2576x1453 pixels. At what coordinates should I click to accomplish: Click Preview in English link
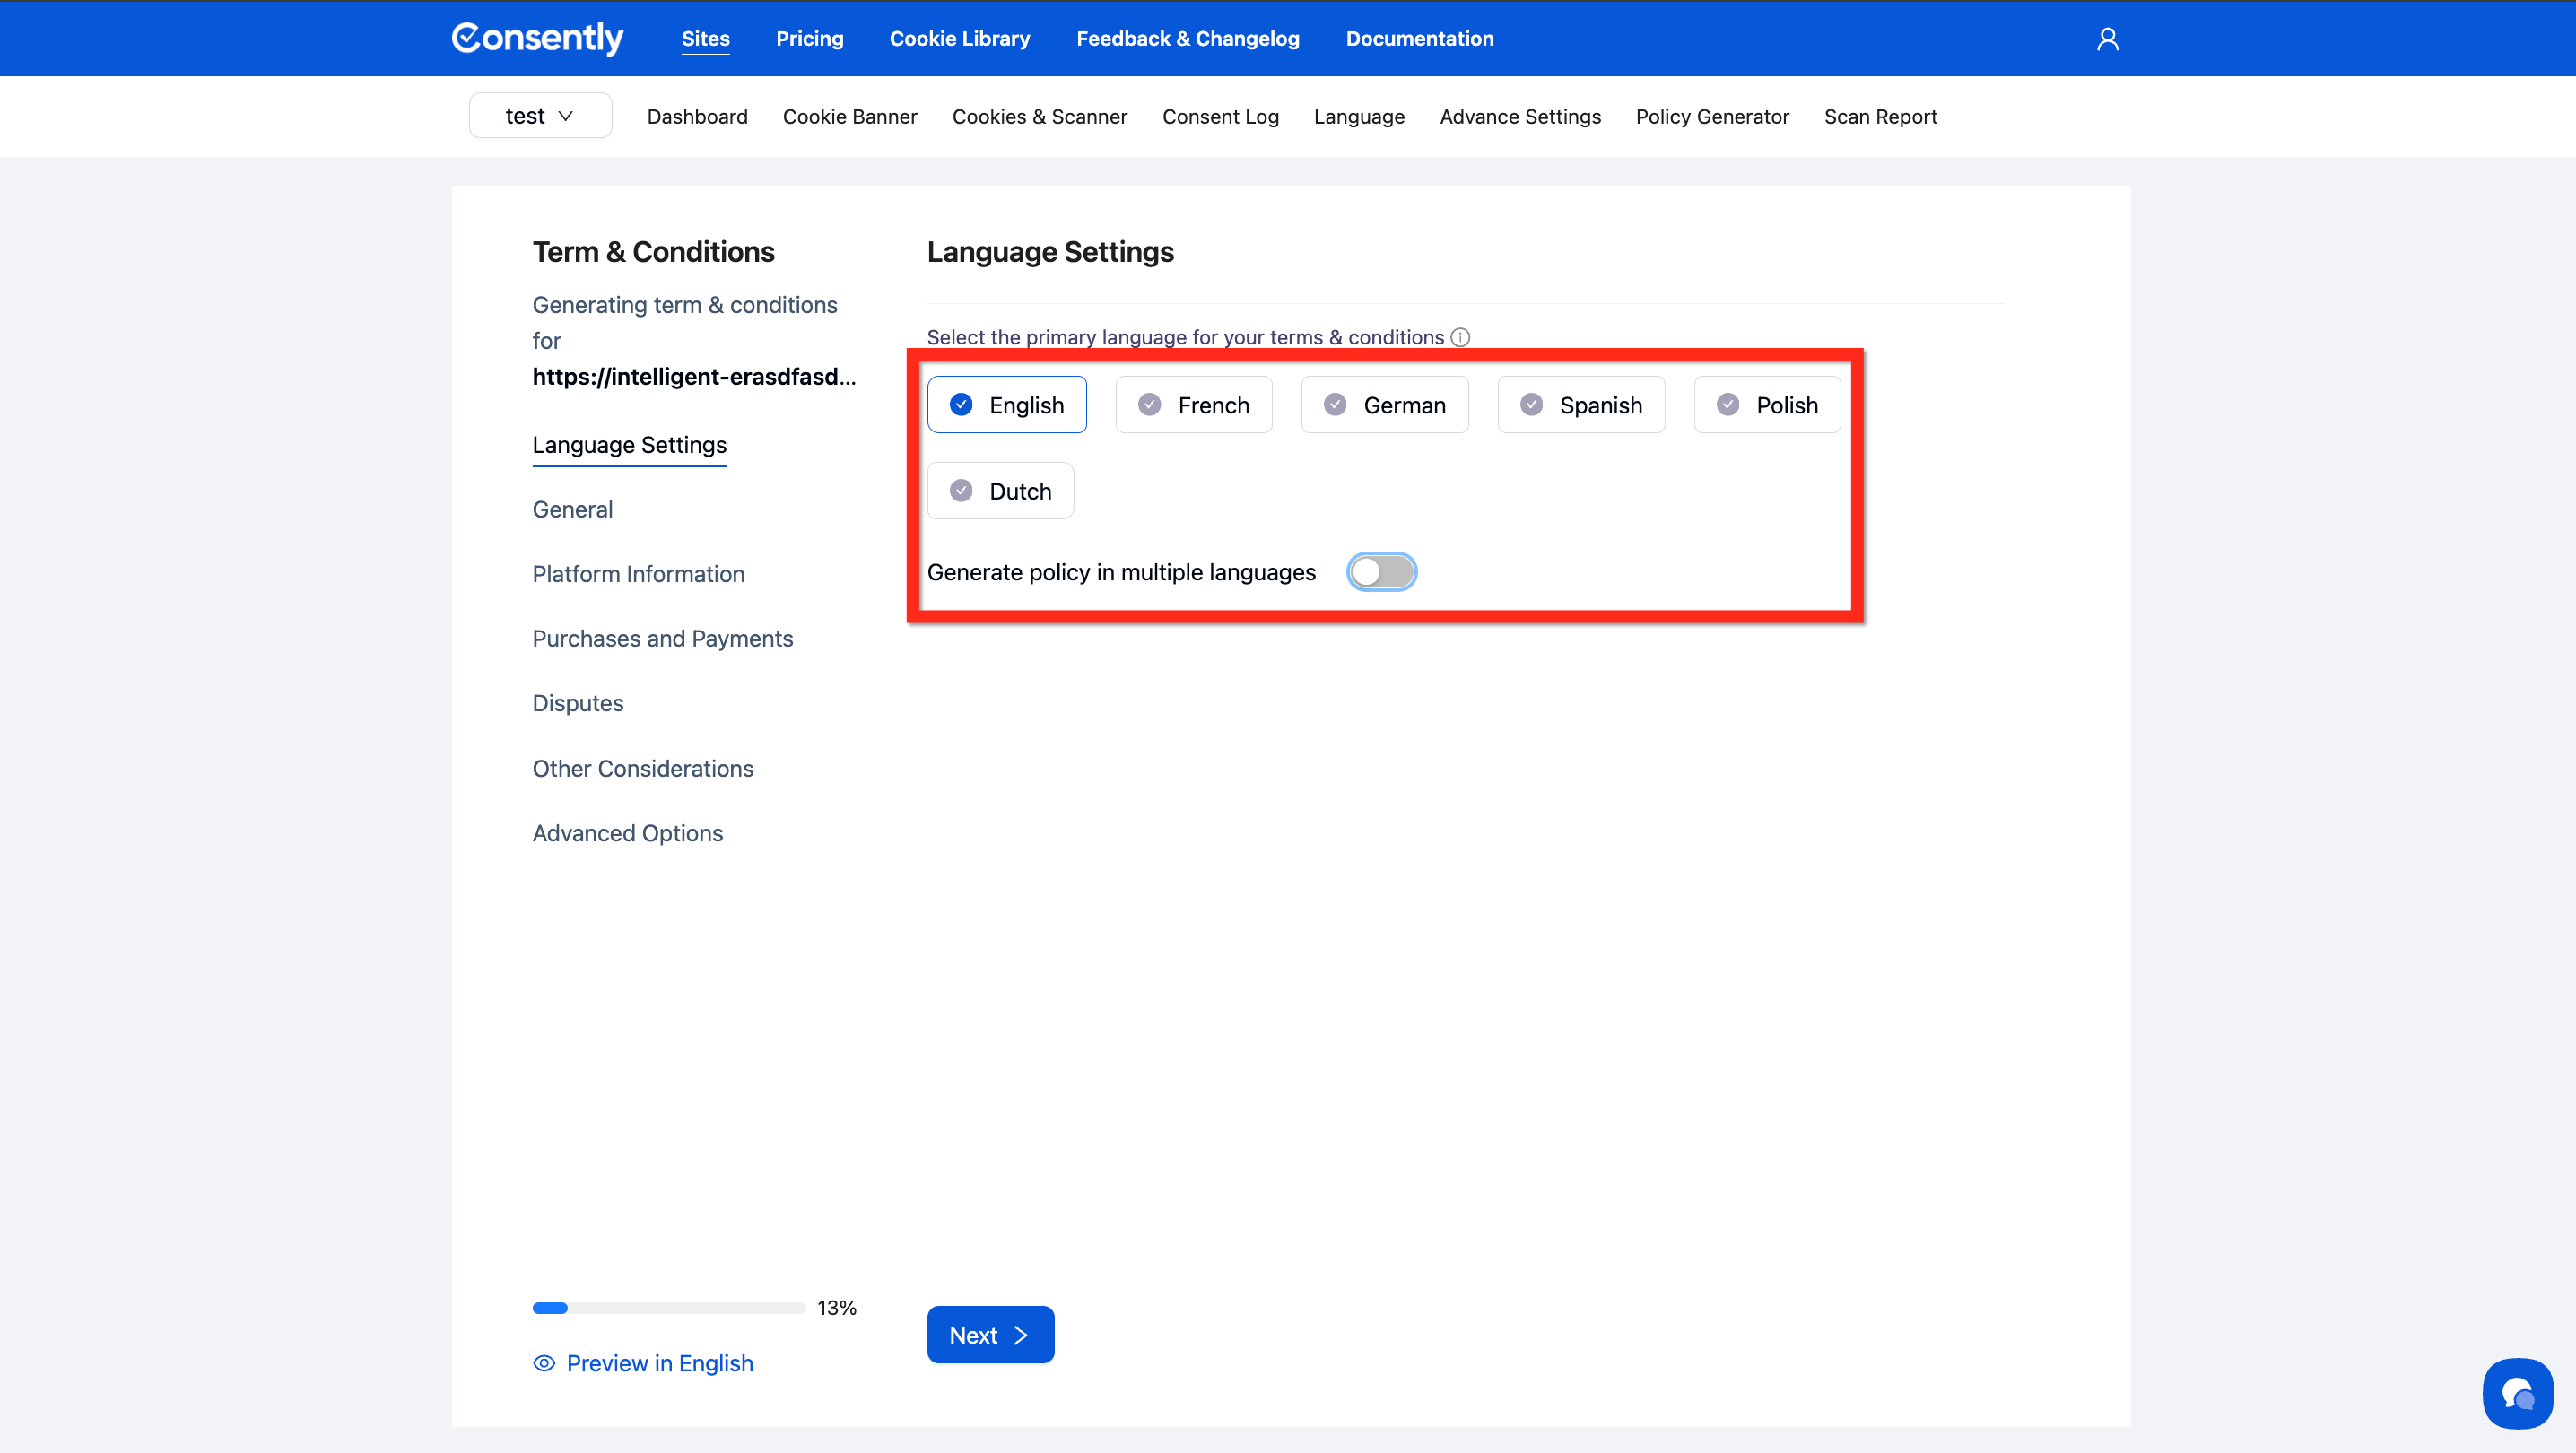pos(659,1363)
